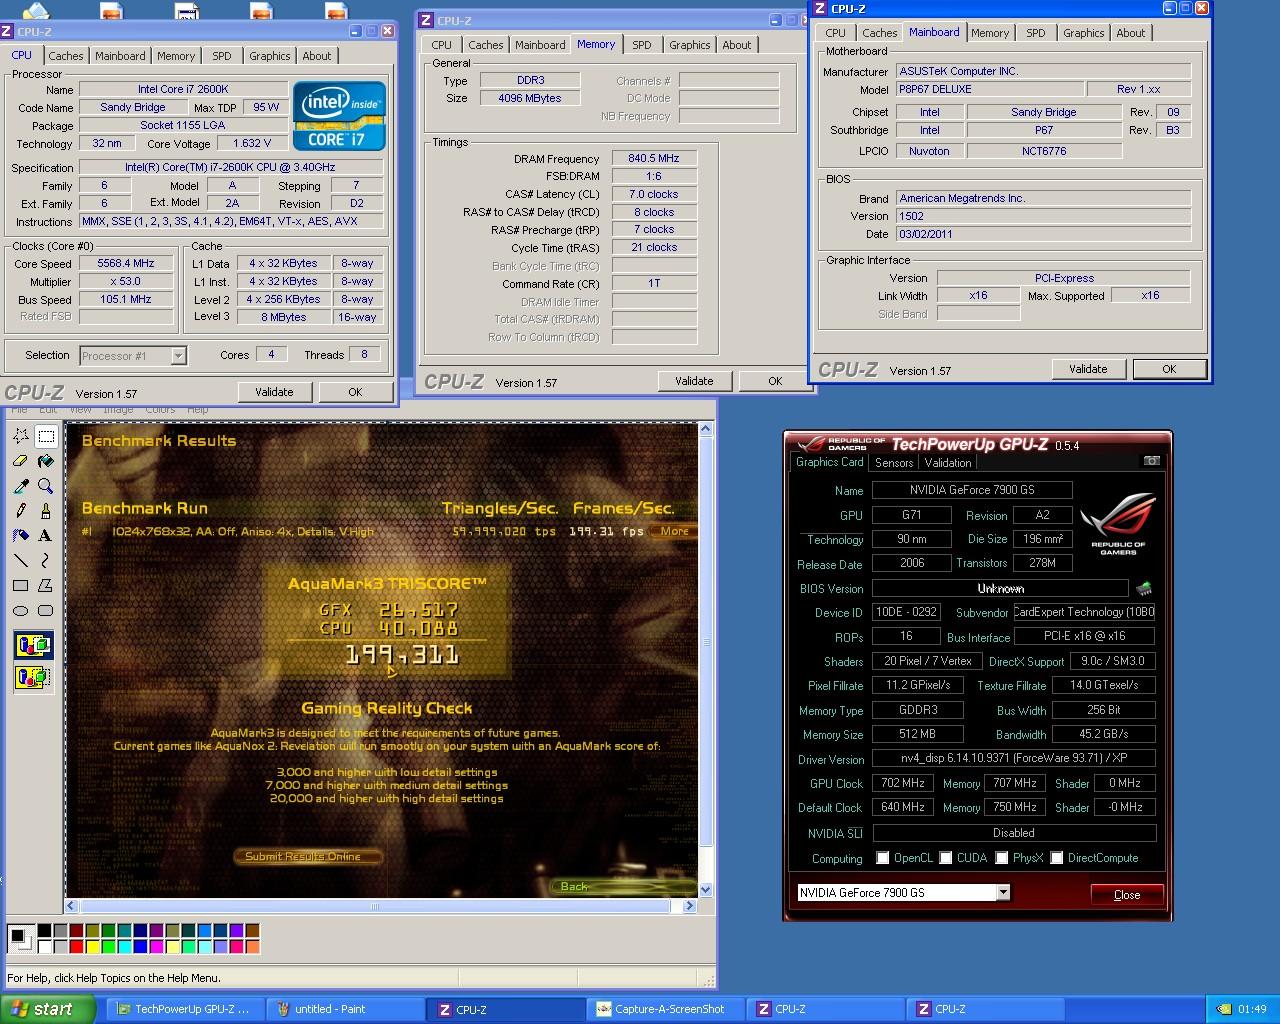The width and height of the screenshot is (1280, 1024).
Task: Click the Intel Core i7 logo
Action: [x=339, y=116]
